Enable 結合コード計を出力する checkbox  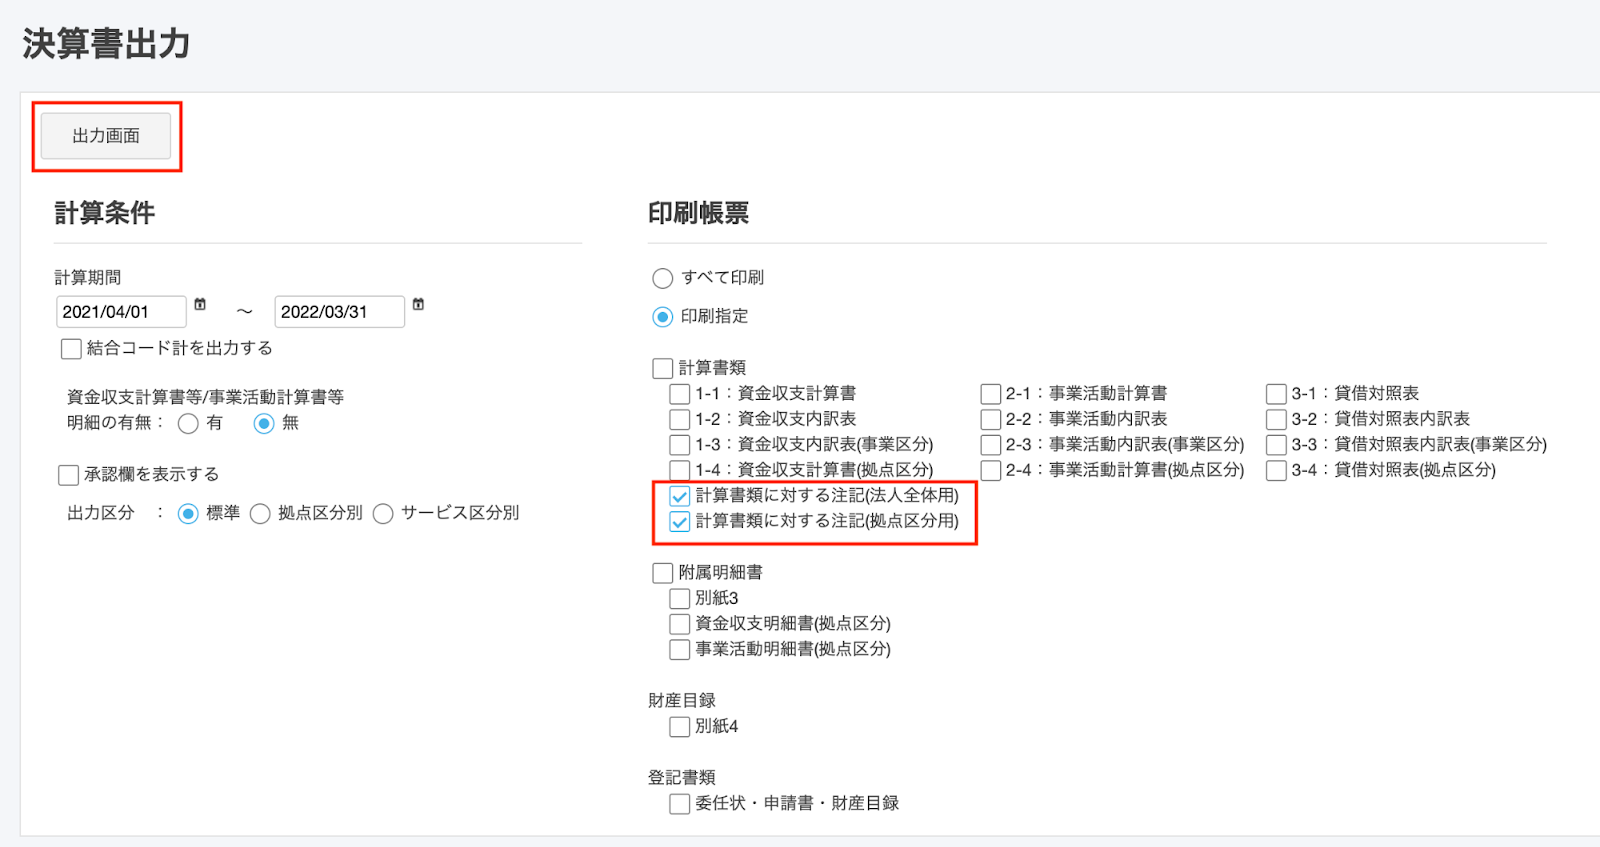(71, 349)
